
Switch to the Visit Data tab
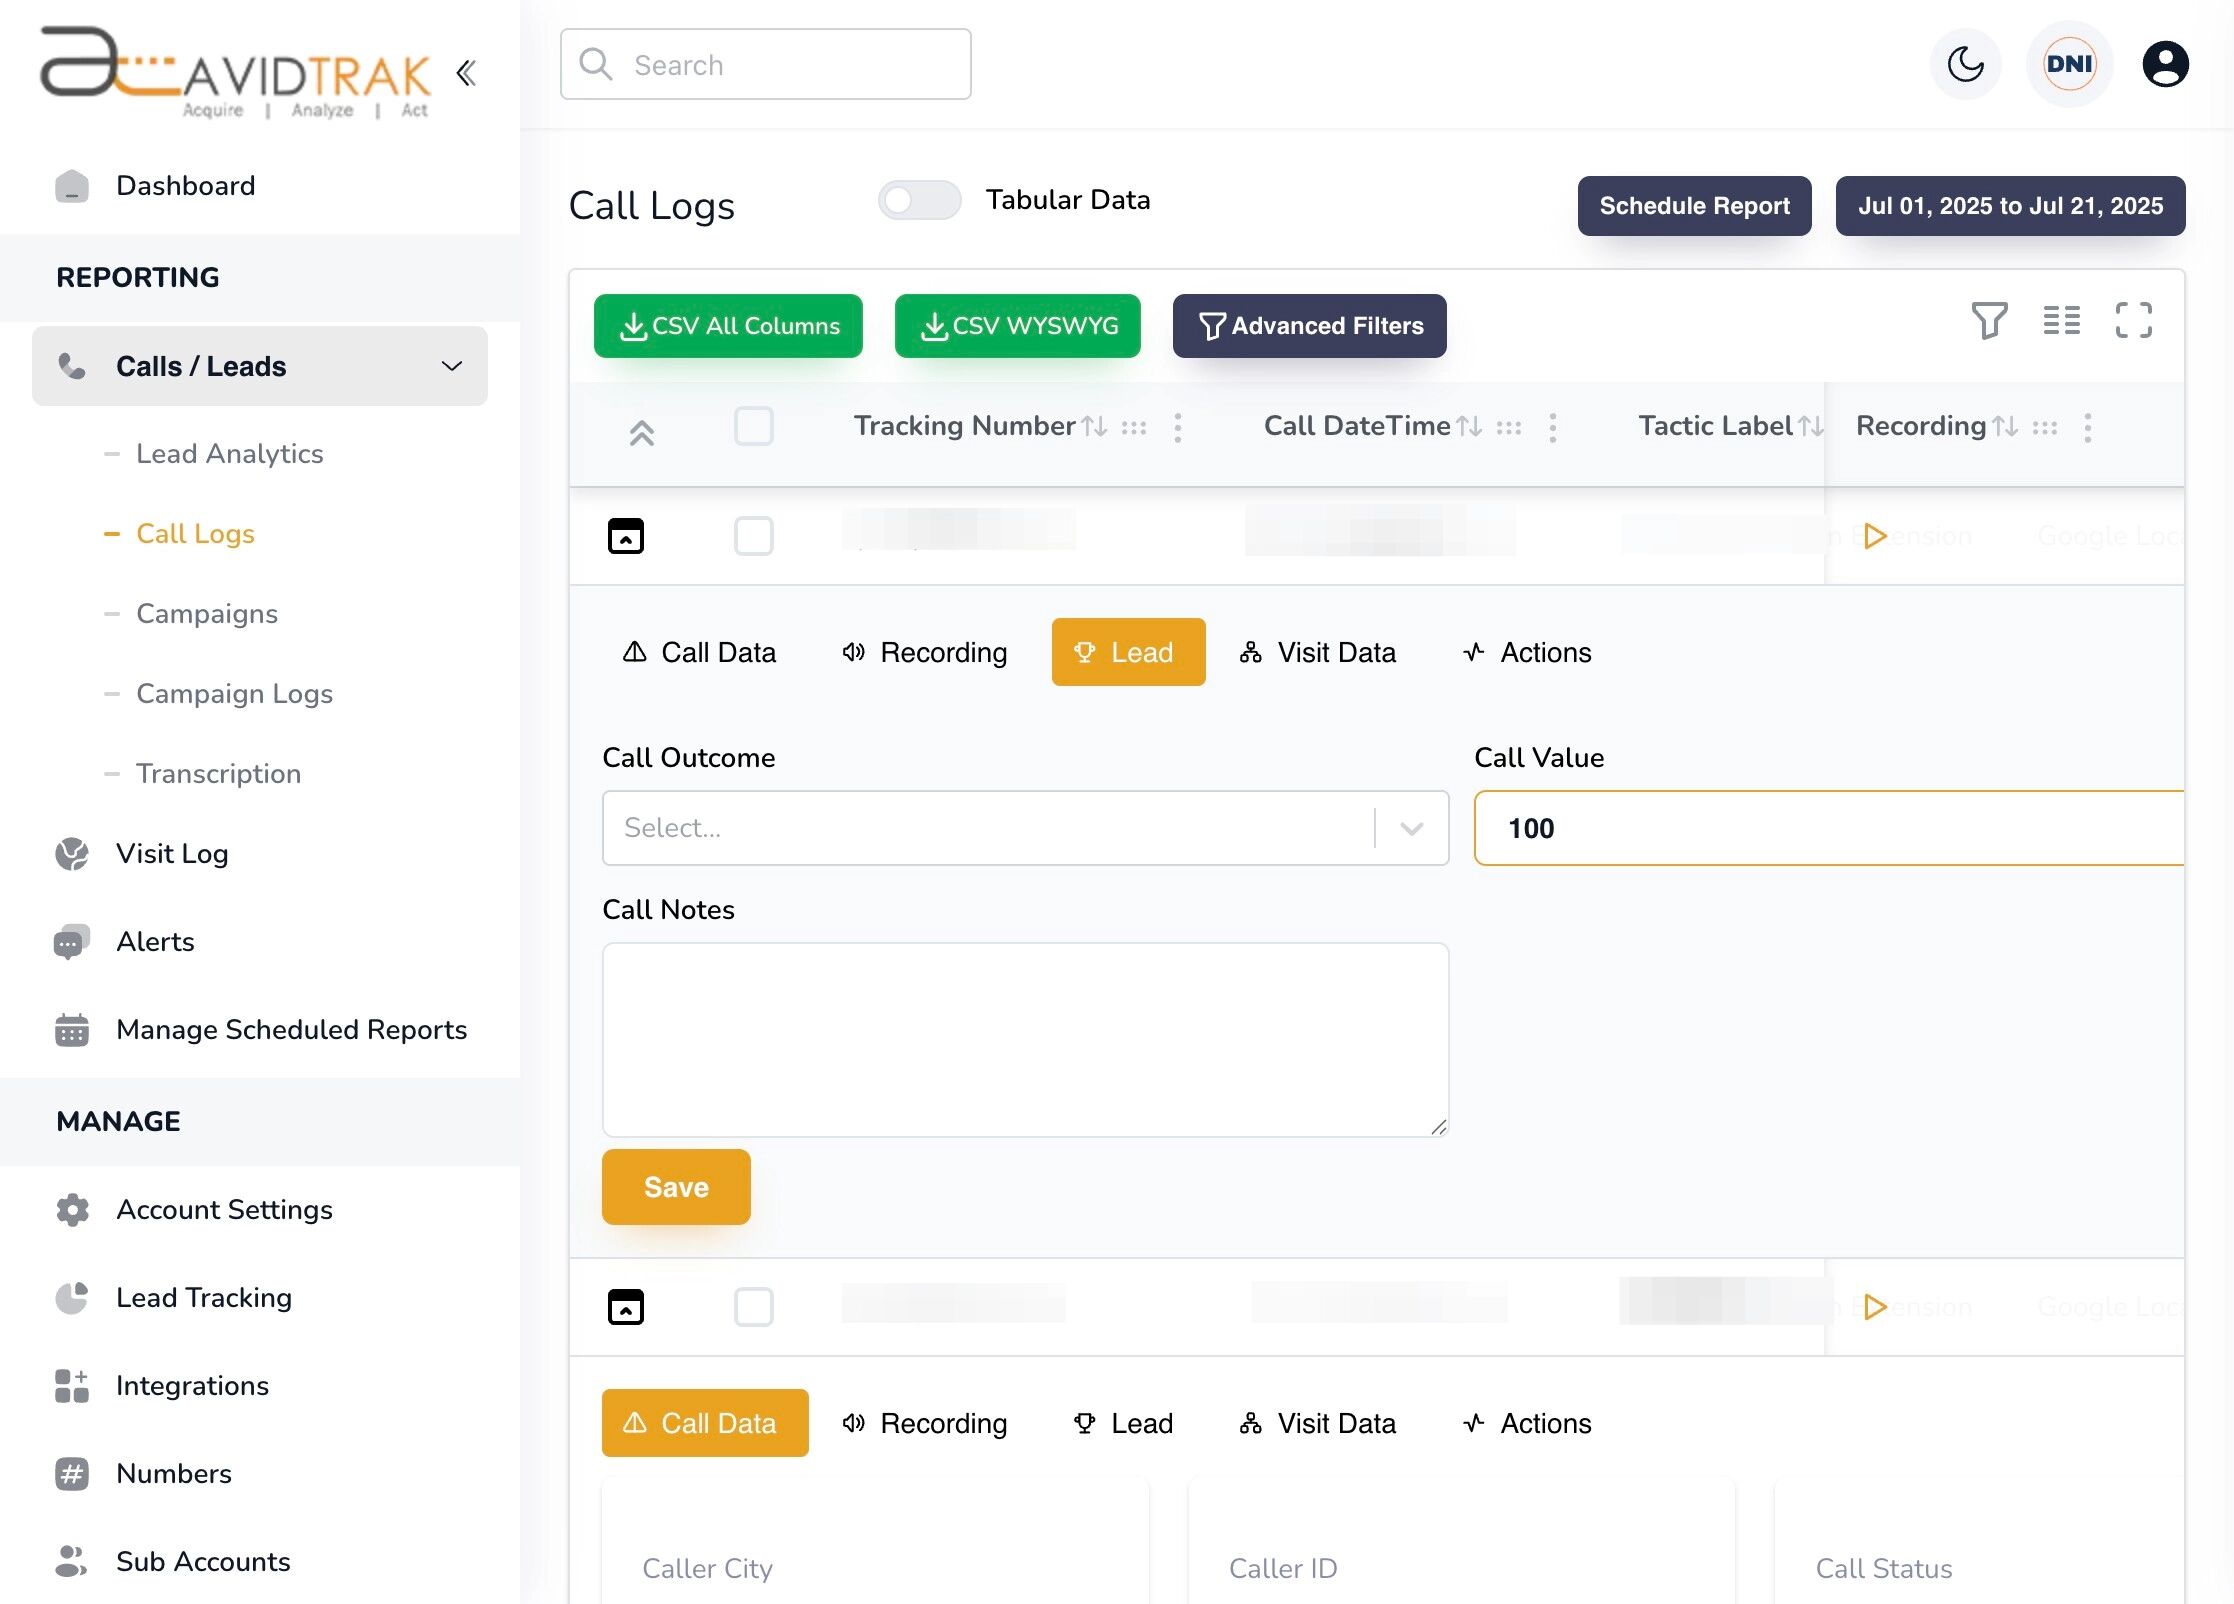point(1320,652)
